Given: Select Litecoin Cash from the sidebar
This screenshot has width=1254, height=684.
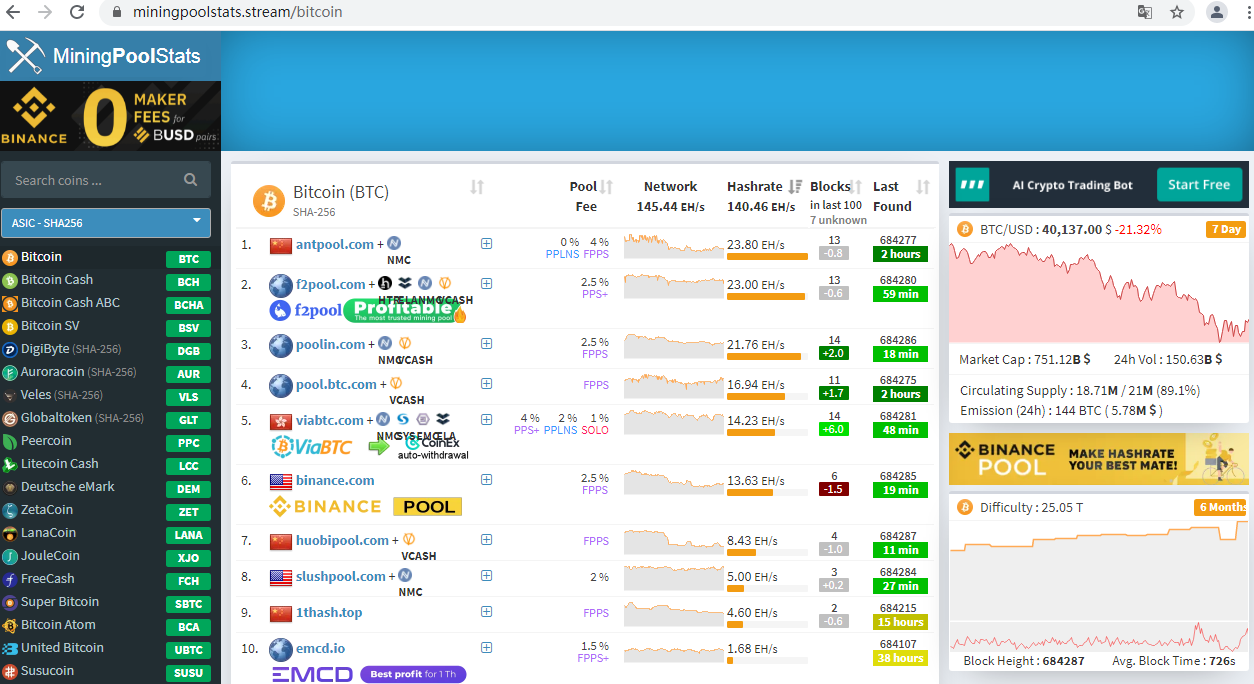Looking at the screenshot, I should (60, 464).
